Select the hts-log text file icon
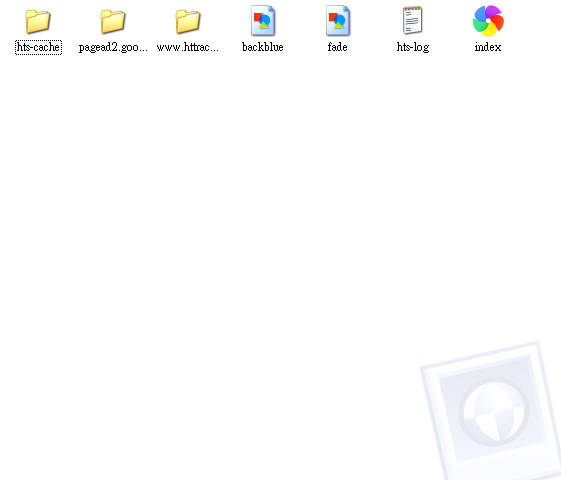Viewport: 561px width, 480px height. pos(413,20)
